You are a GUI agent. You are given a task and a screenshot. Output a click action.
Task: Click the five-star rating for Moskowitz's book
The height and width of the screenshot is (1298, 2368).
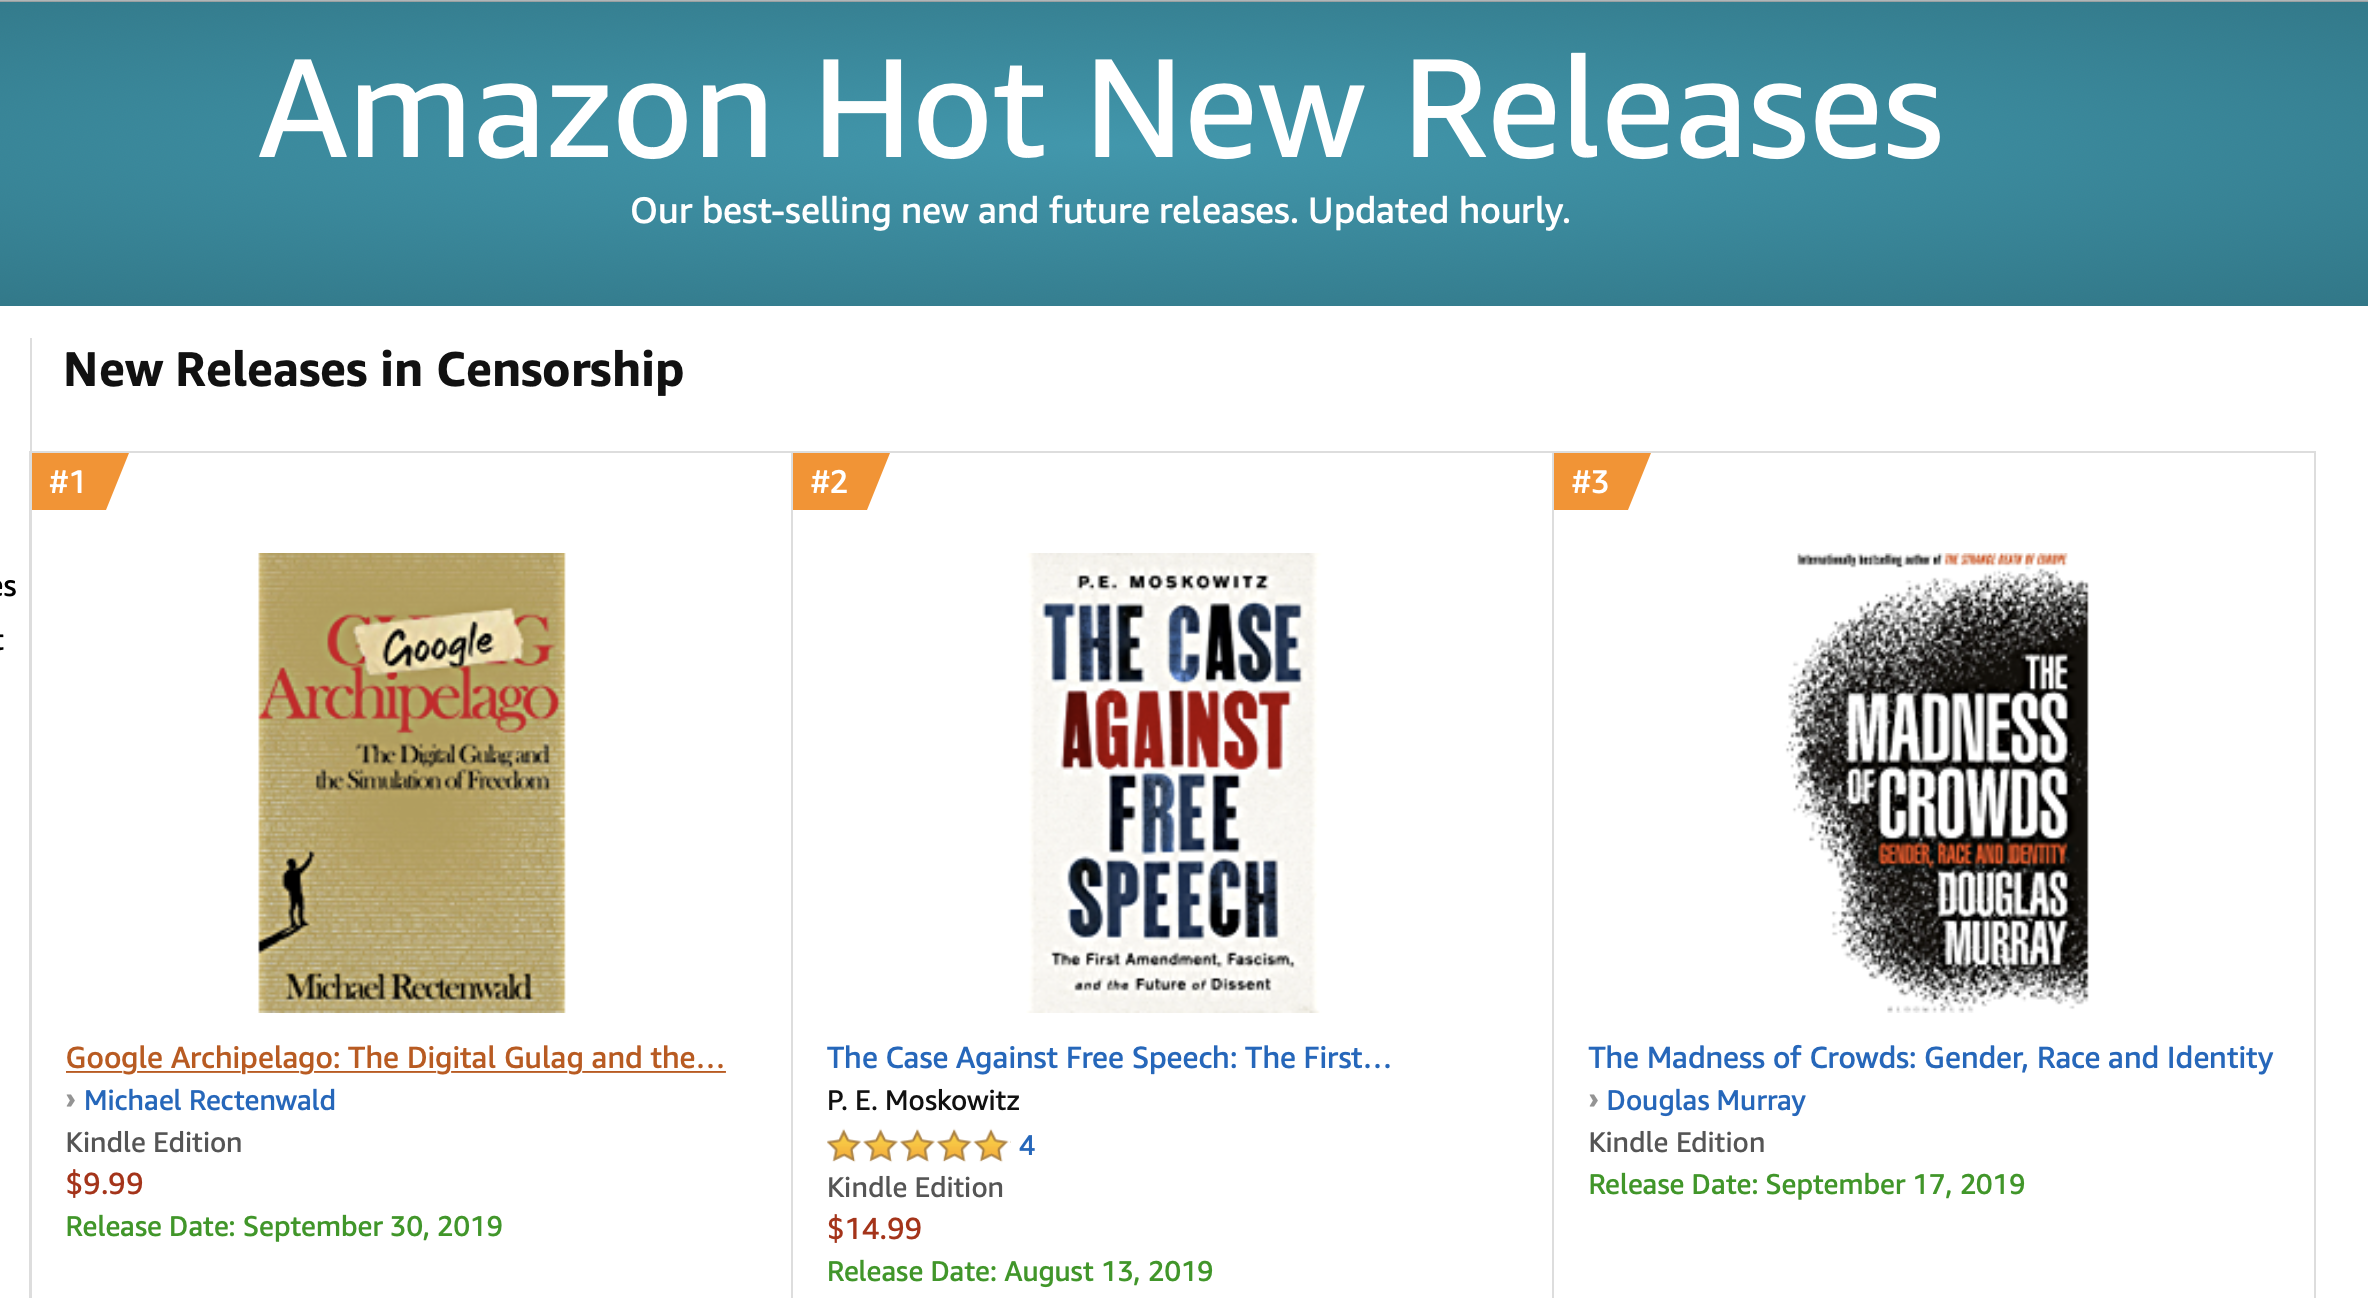click(917, 1145)
